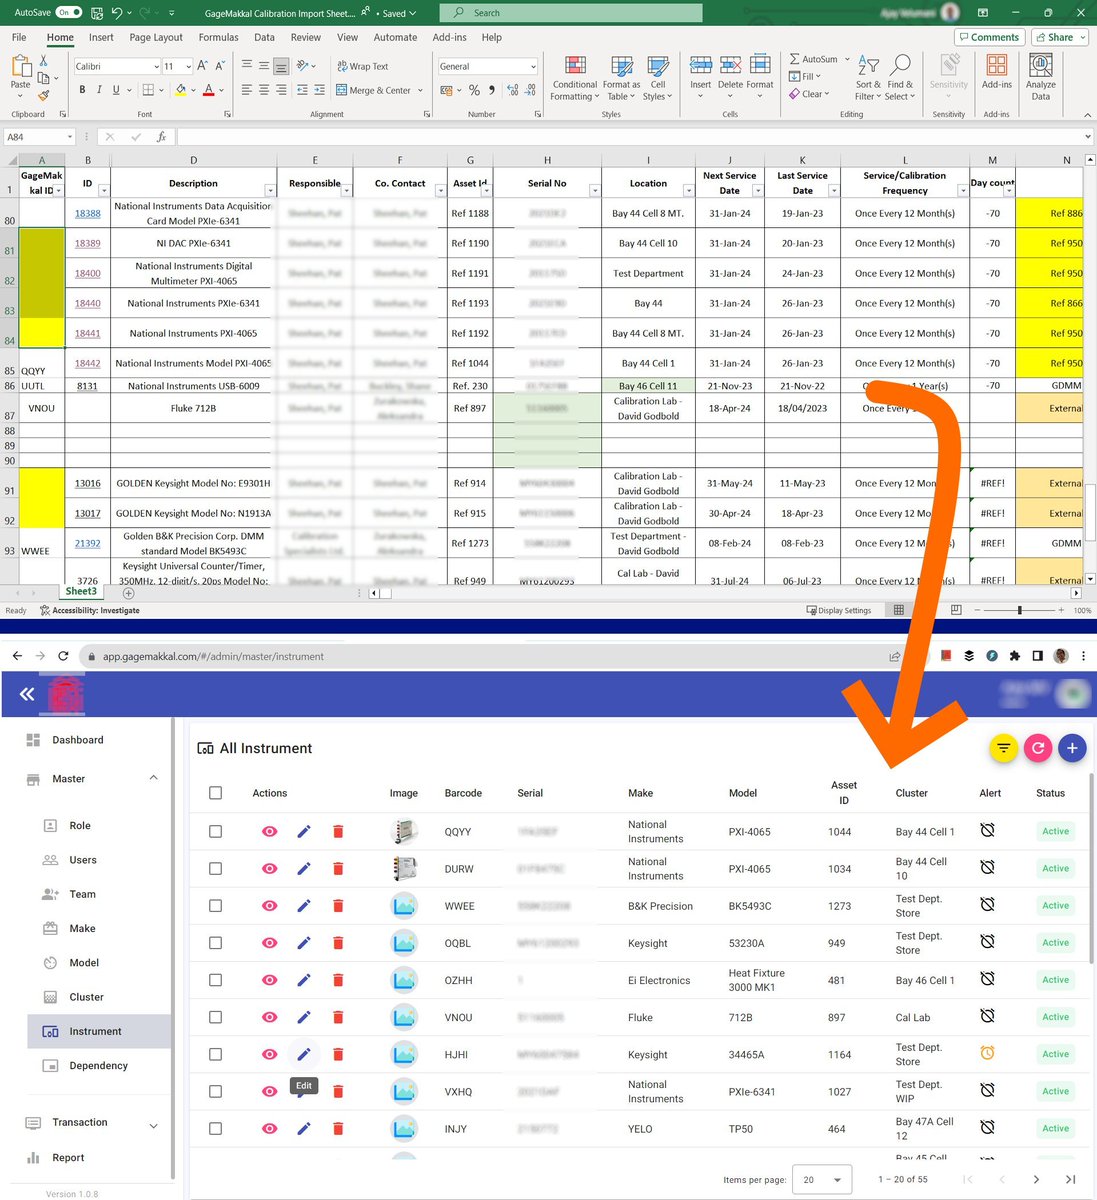Add a new instrument with the plus icon
This screenshot has width=1097, height=1200.
1072,748
